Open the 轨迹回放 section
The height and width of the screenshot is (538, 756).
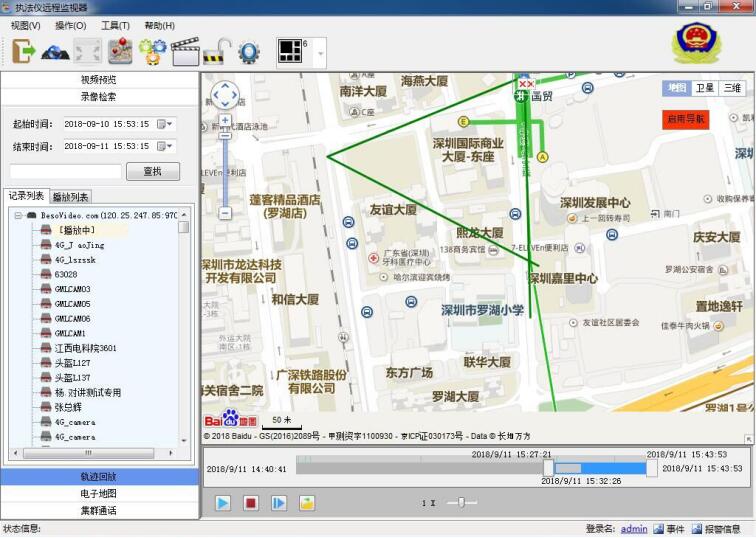point(99,477)
